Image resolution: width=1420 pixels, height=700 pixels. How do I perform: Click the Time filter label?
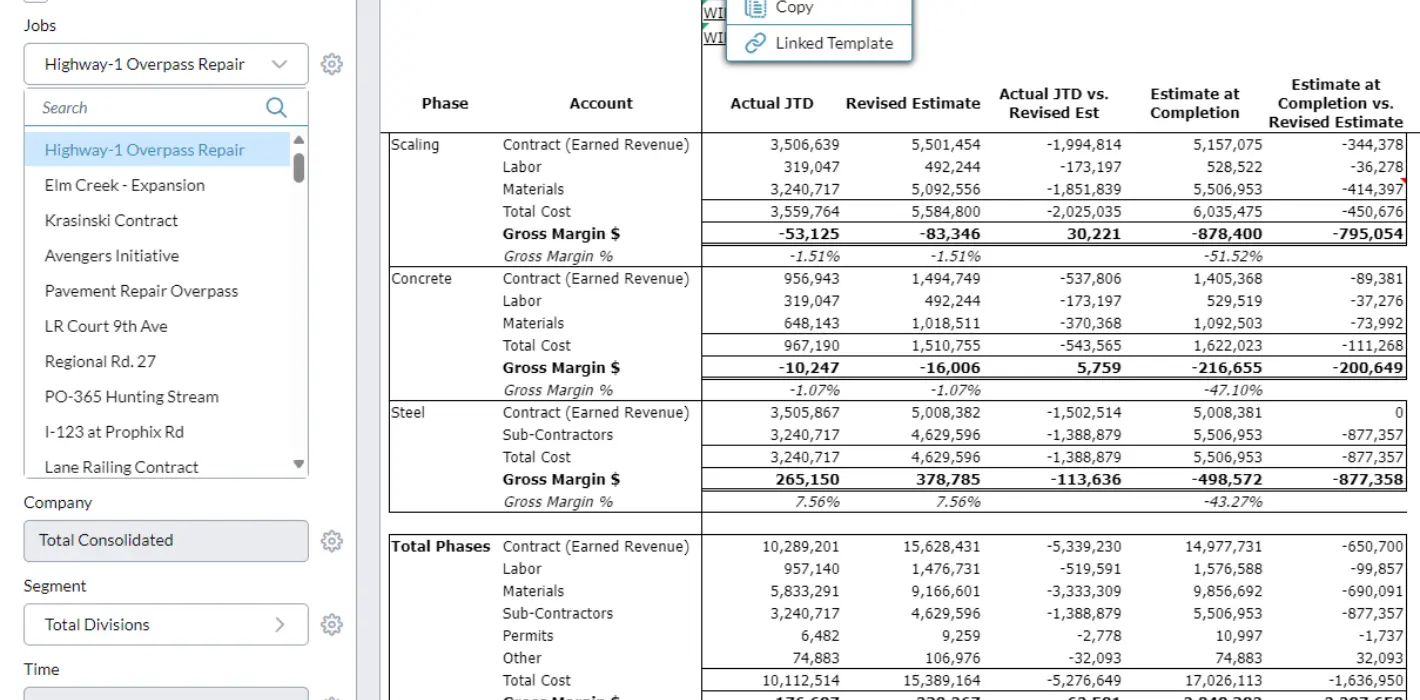[41, 669]
